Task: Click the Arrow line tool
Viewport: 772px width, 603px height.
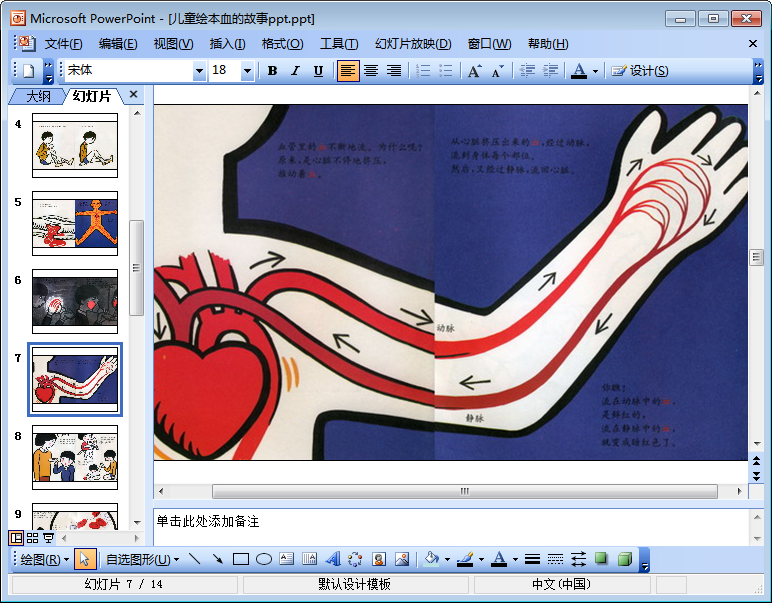Action: [x=218, y=559]
